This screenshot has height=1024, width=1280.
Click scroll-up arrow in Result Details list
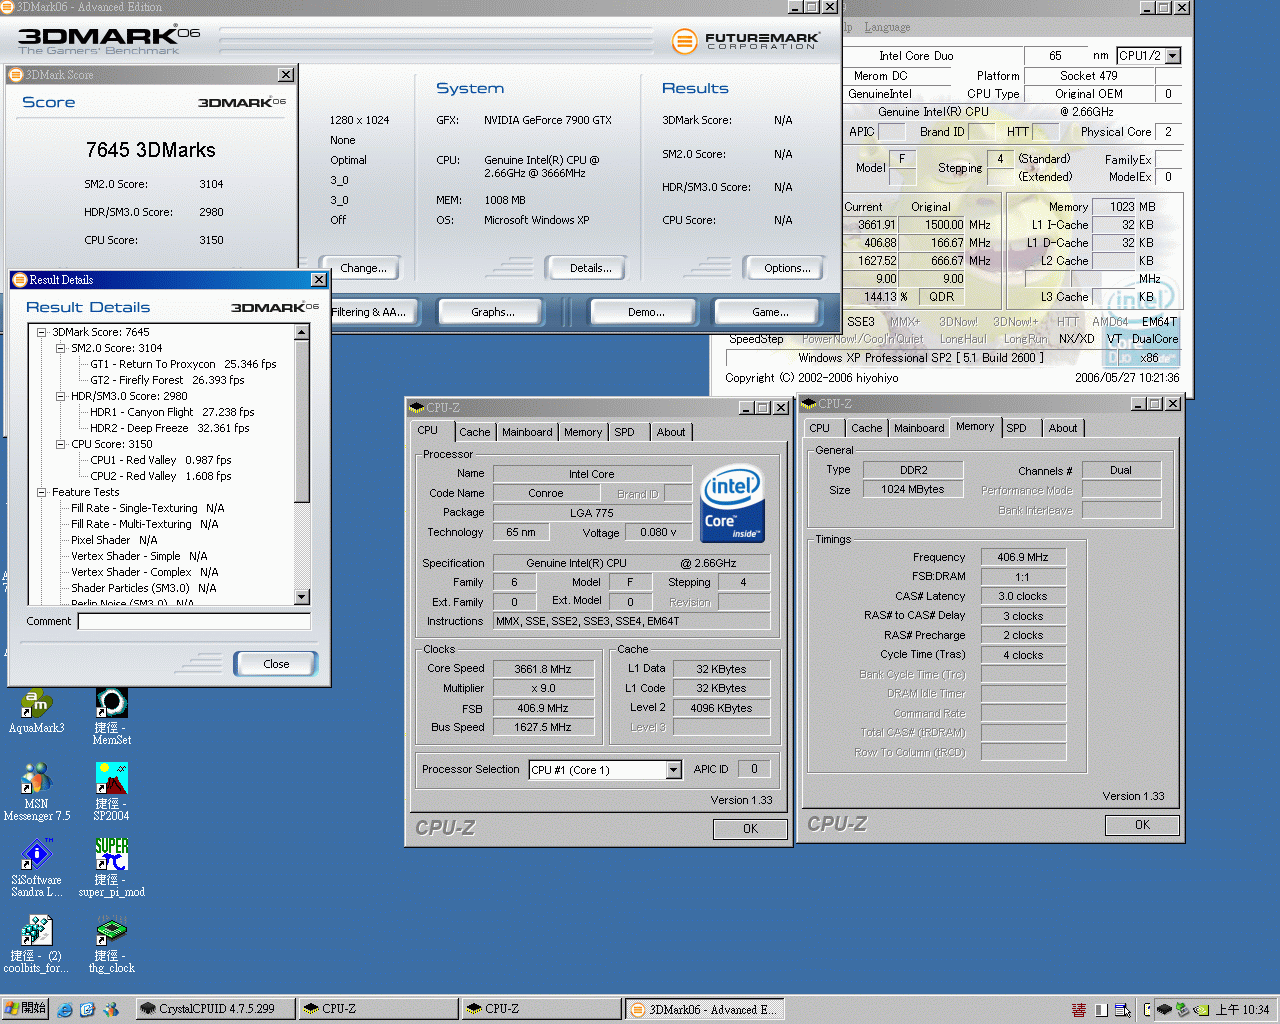(302, 332)
